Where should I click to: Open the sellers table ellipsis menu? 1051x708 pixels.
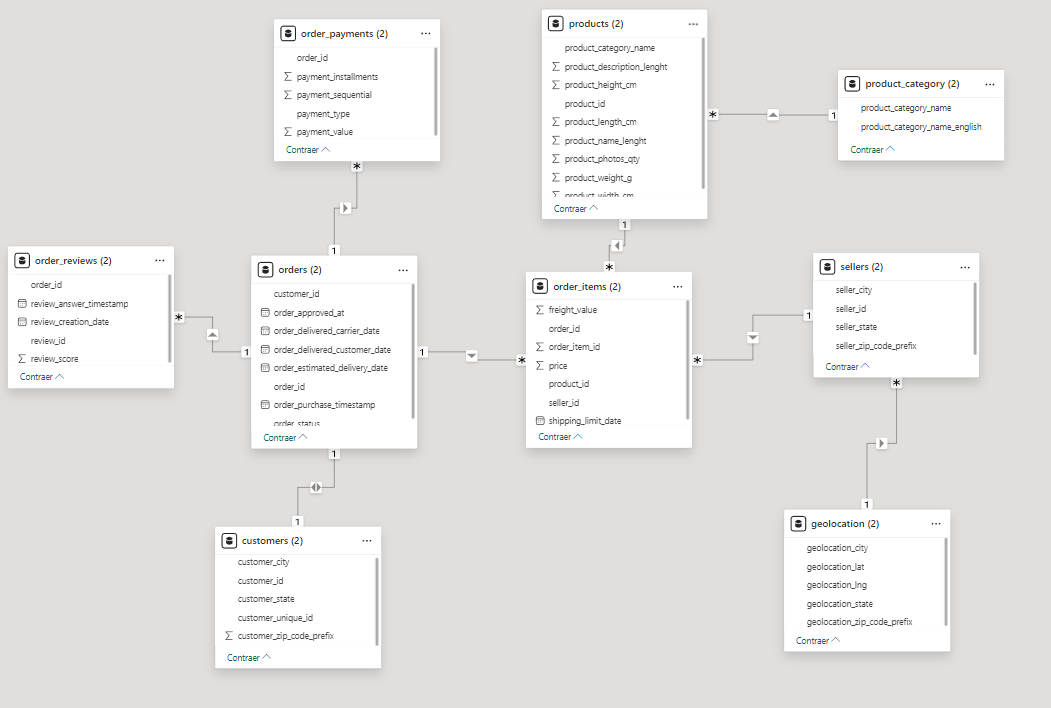pos(965,267)
